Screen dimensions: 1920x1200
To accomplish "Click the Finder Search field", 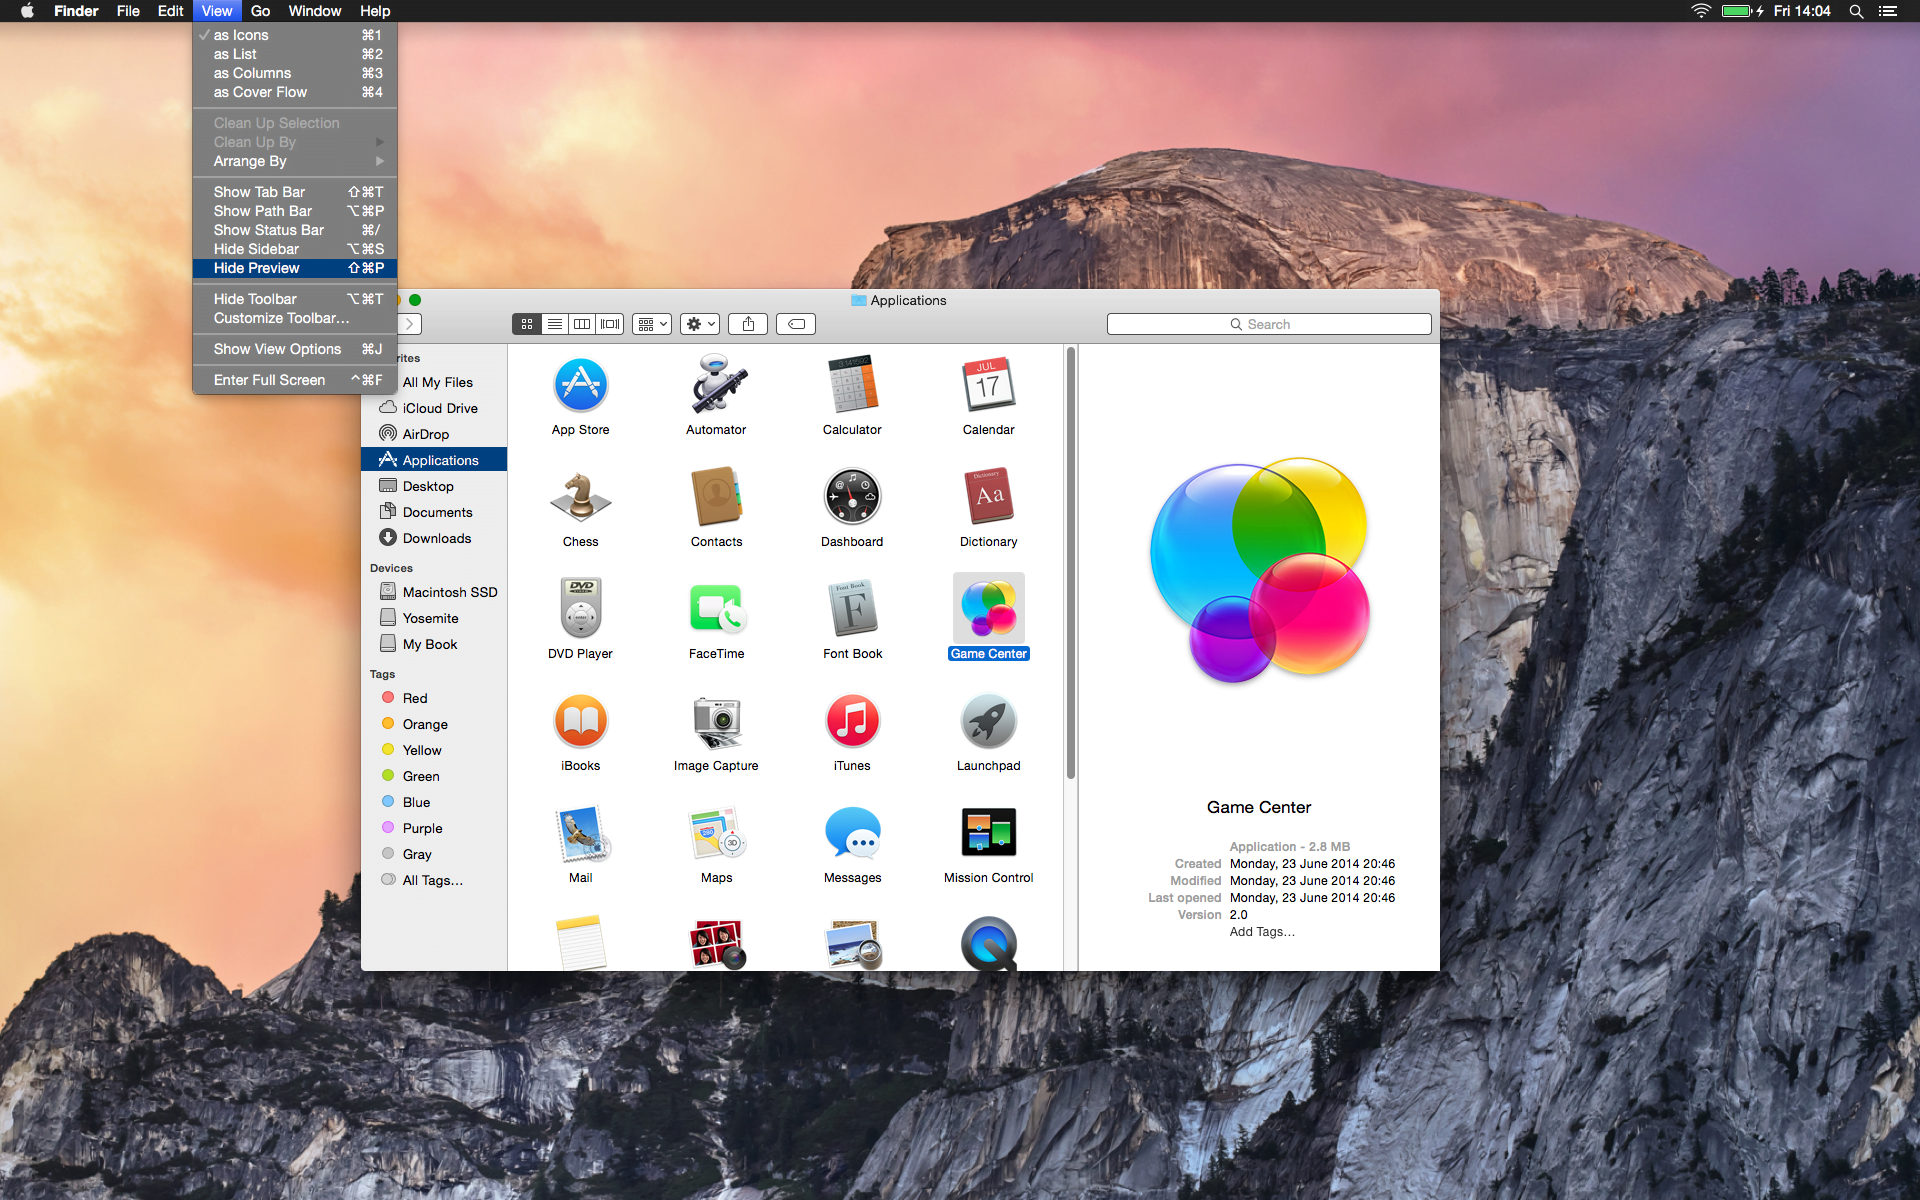I will coord(1268,324).
